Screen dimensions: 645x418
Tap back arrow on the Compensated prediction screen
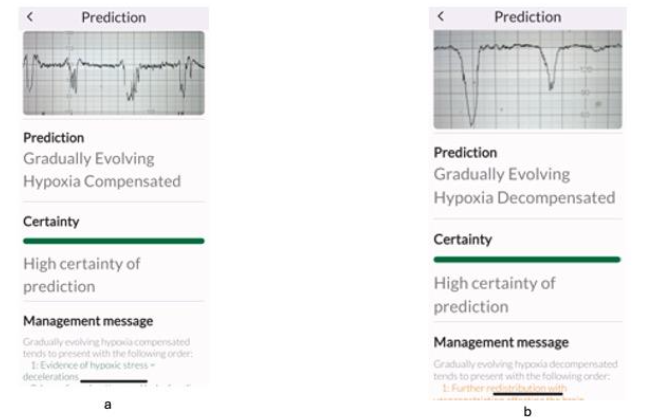(x=30, y=17)
